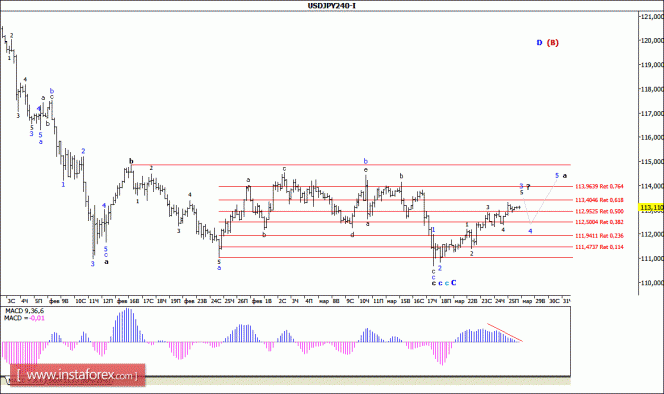Image resolution: width=664 pixels, height=394 pixels.
Task: Select the 113,4046 Ret 0,618 level label
Action: point(599,200)
